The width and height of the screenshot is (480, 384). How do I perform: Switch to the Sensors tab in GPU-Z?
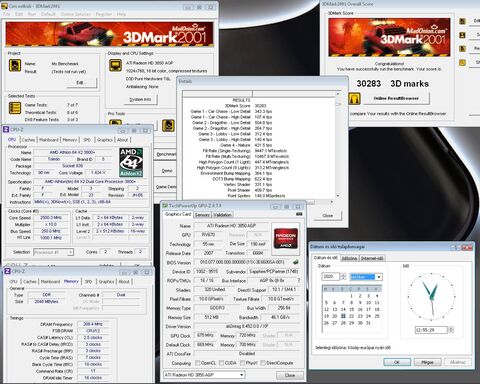coord(202,215)
